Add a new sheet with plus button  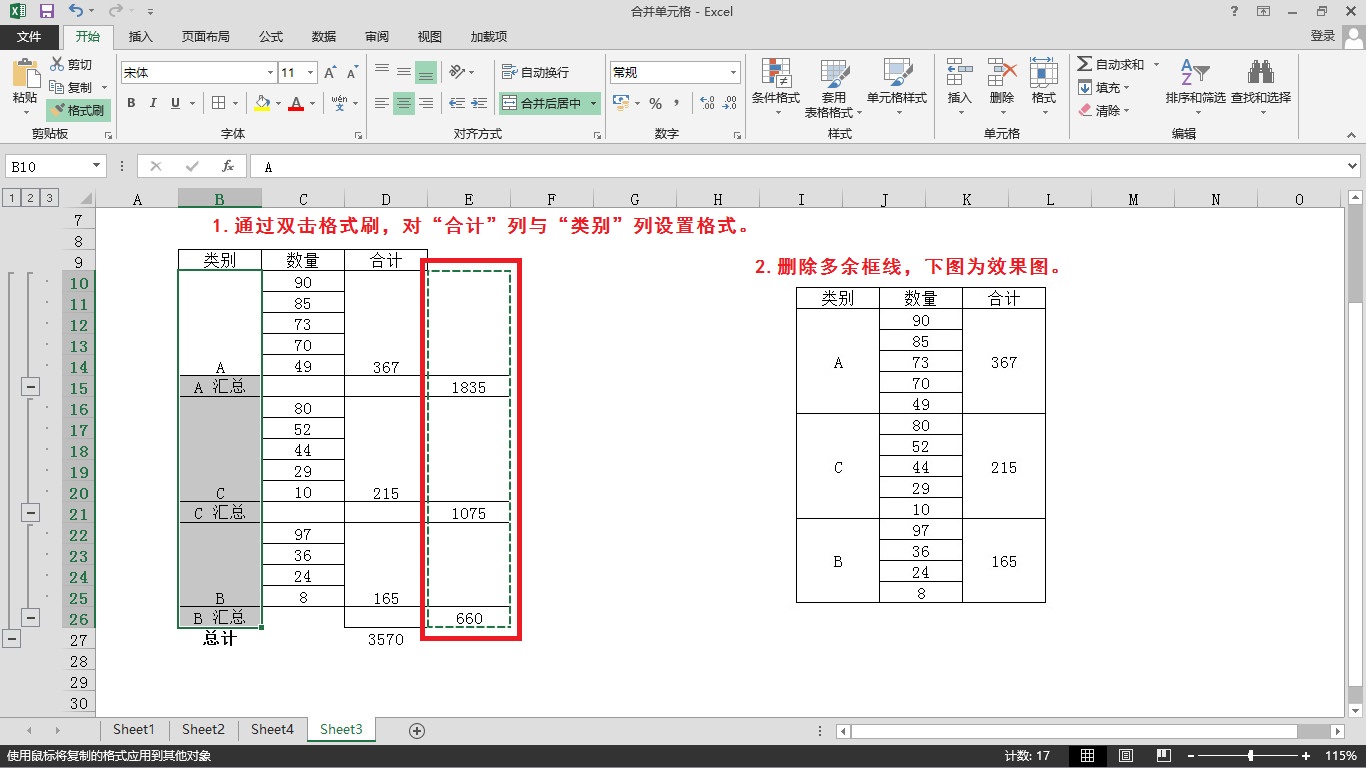418,731
